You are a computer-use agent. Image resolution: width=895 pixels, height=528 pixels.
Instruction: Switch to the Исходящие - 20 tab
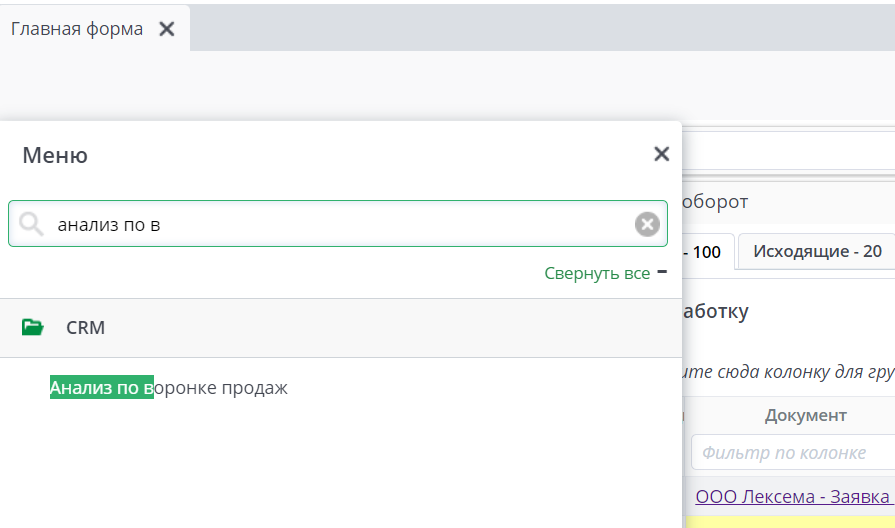click(817, 251)
